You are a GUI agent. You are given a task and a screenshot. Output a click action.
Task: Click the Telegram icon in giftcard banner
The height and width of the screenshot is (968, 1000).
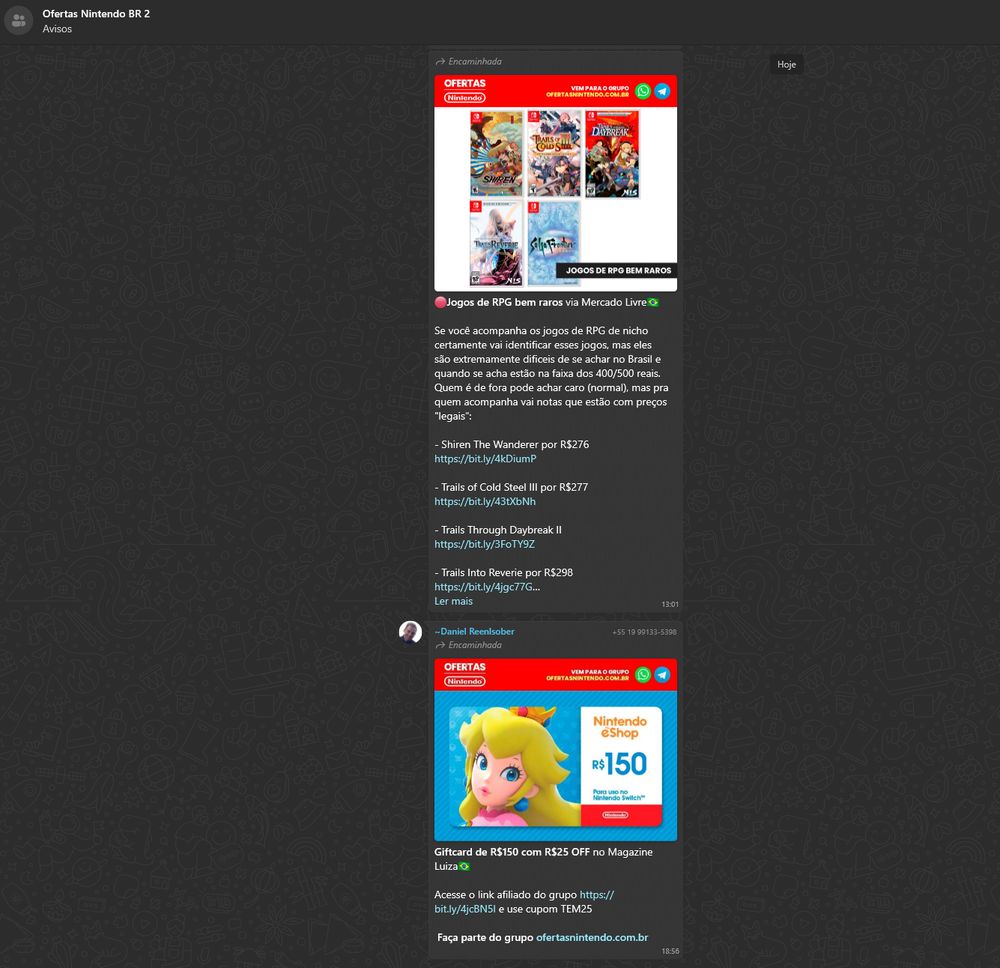pos(663,675)
